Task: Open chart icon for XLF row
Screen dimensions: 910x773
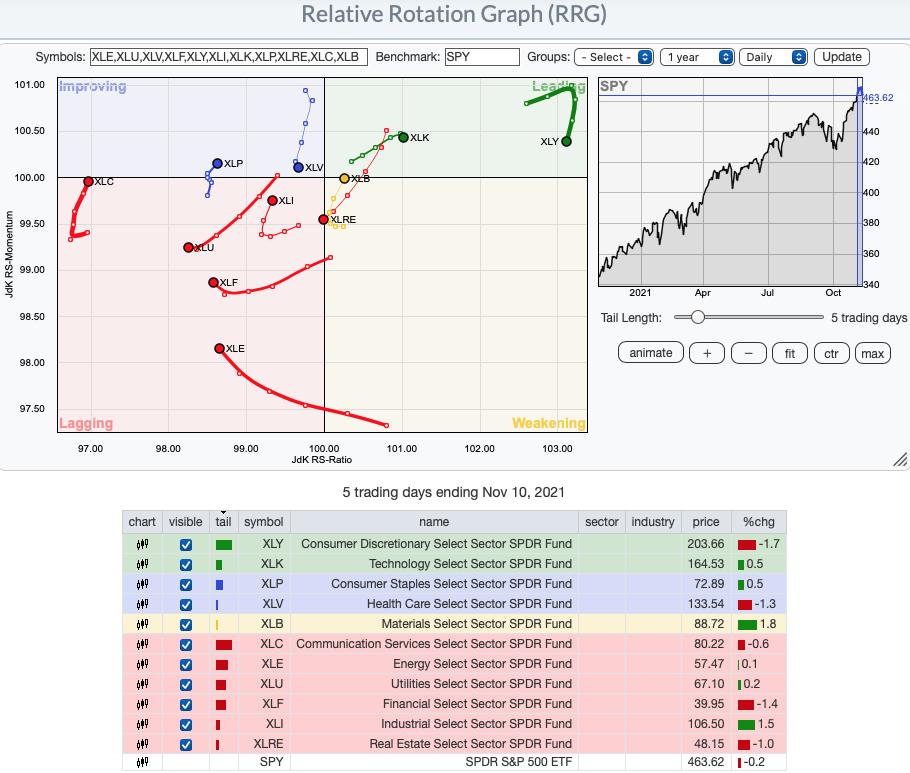Action: tap(142, 705)
